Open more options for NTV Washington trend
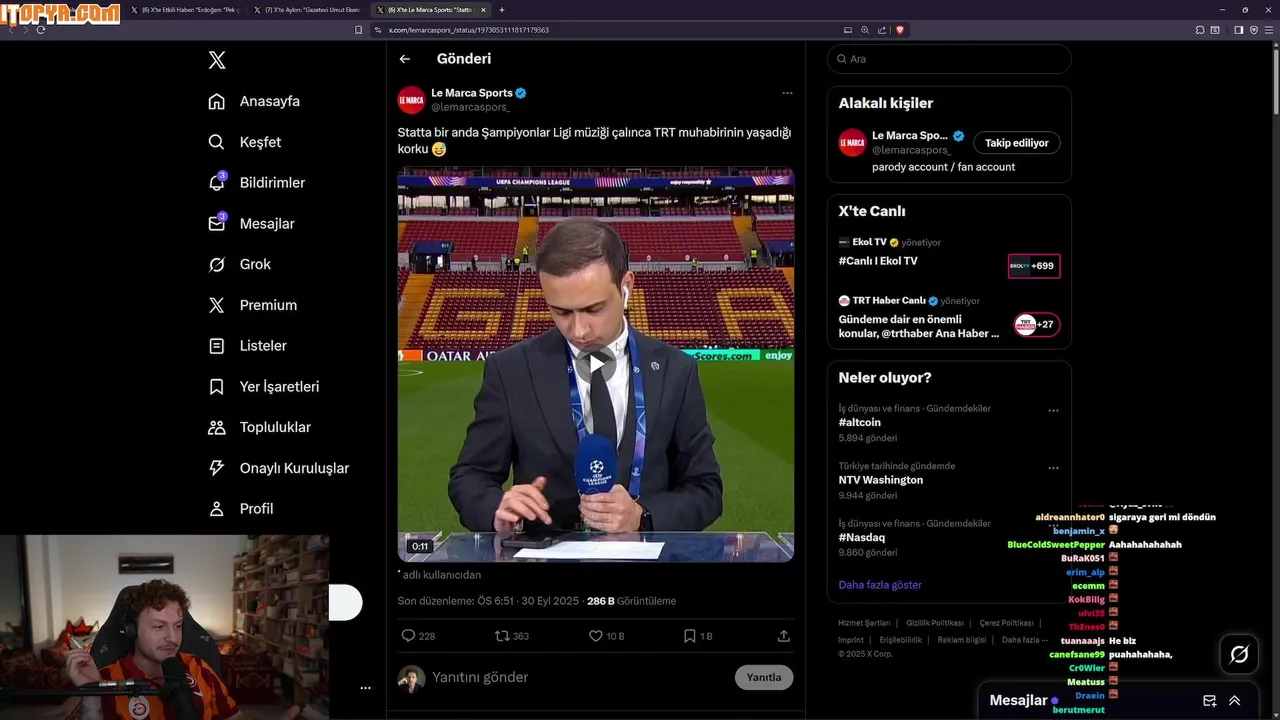Screen dimensions: 1280x720 pos(1053,467)
